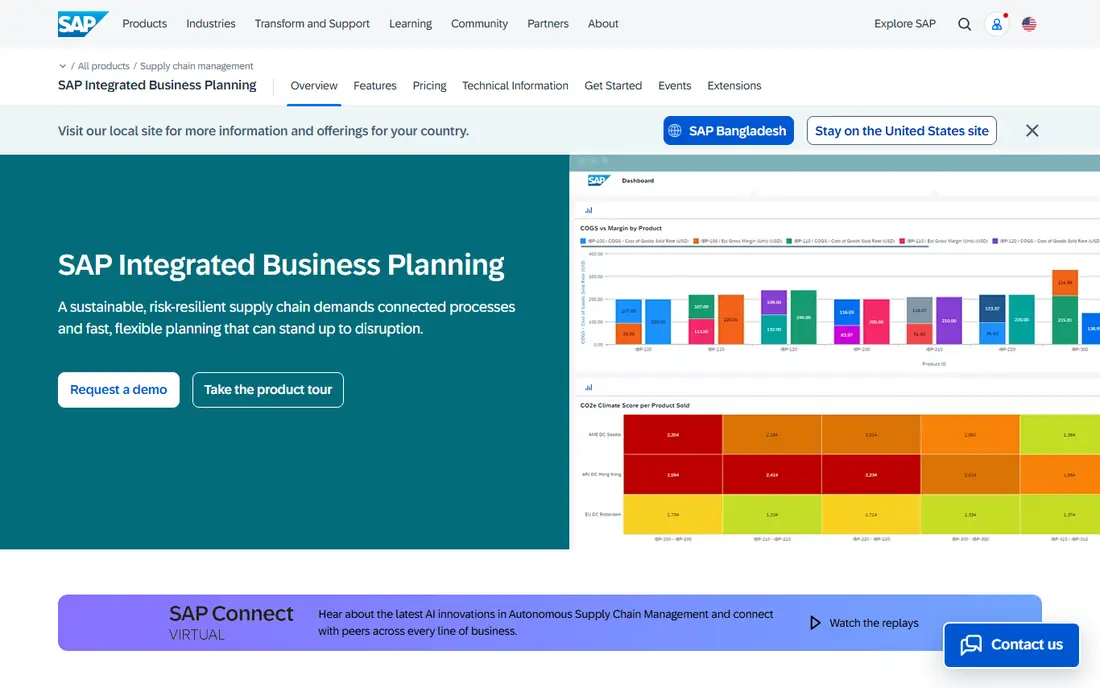Viewport: 1100px width, 688px height.
Task: Click the SAP Bangladesh button
Action: [728, 130]
